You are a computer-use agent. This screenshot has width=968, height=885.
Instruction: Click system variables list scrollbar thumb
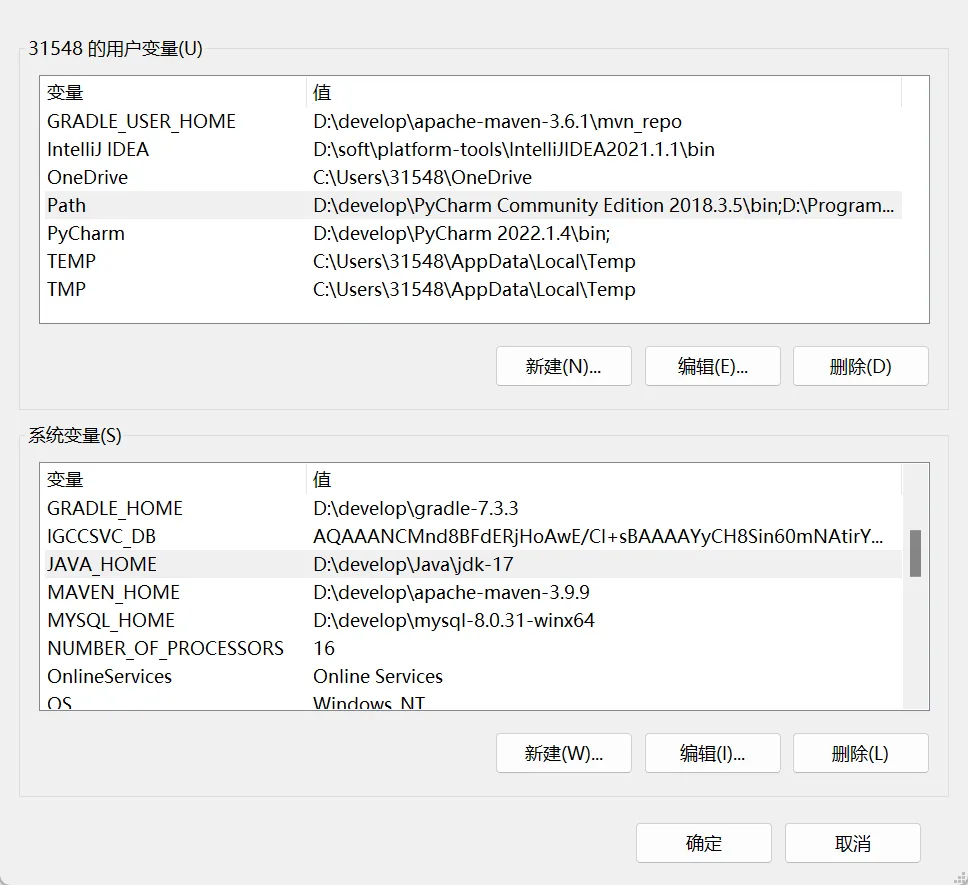point(915,553)
